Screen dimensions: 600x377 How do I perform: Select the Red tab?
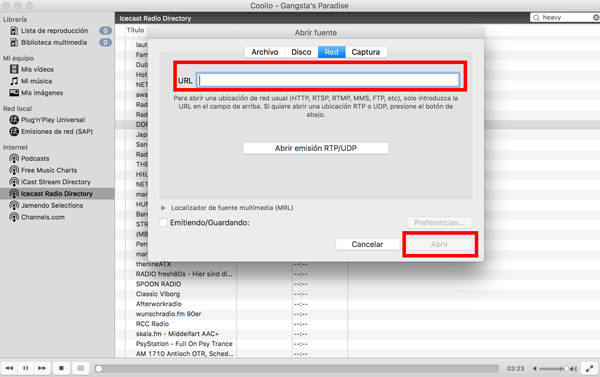[331, 52]
